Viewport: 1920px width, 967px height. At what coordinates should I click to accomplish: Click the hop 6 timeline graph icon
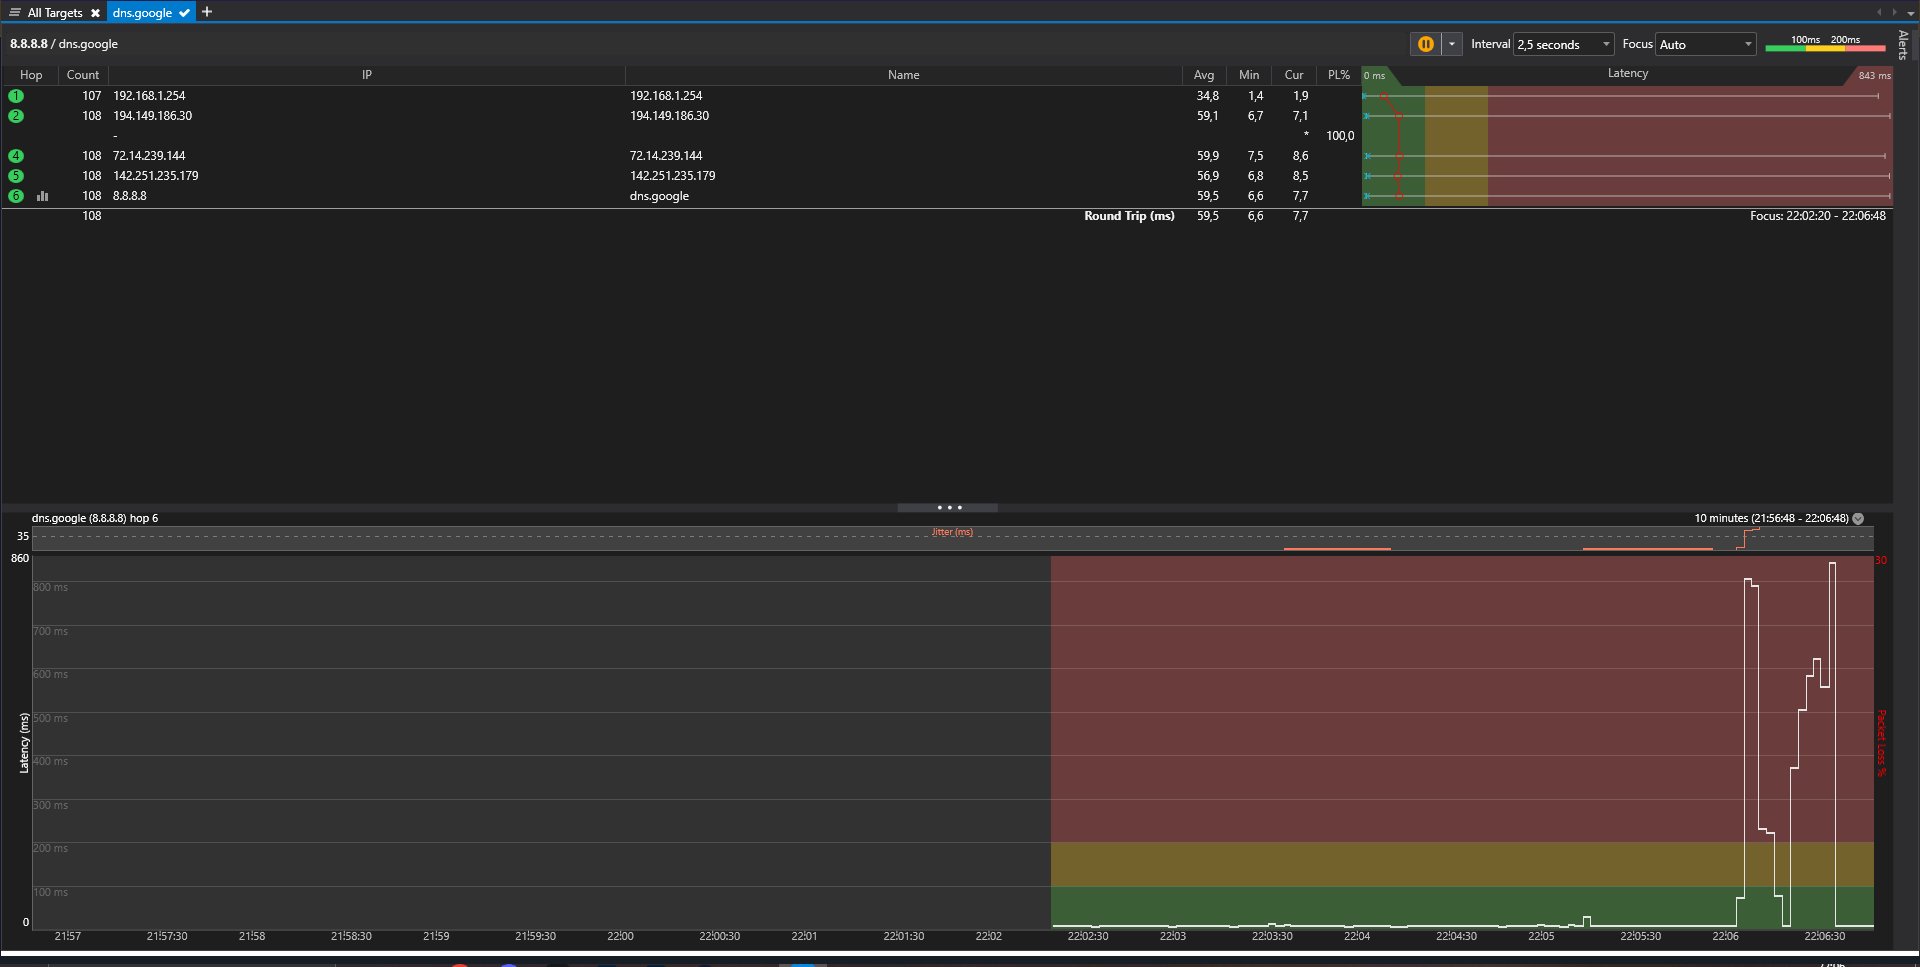(x=42, y=196)
